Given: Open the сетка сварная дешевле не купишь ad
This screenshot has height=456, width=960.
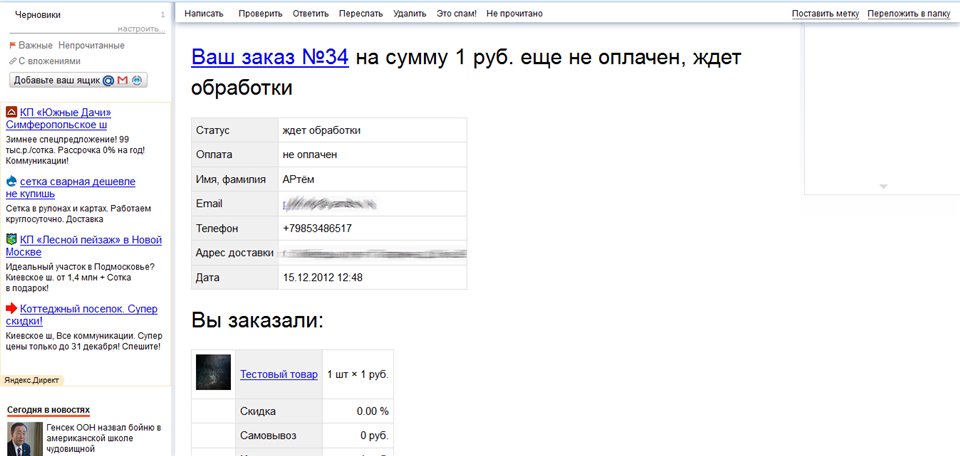Looking at the screenshot, I should tap(70, 187).
